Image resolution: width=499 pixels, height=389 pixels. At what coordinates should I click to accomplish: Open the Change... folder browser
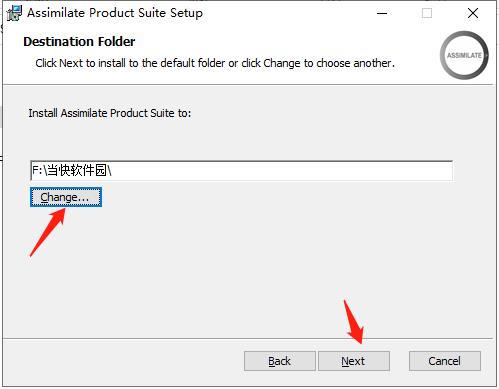click(66, 197)
